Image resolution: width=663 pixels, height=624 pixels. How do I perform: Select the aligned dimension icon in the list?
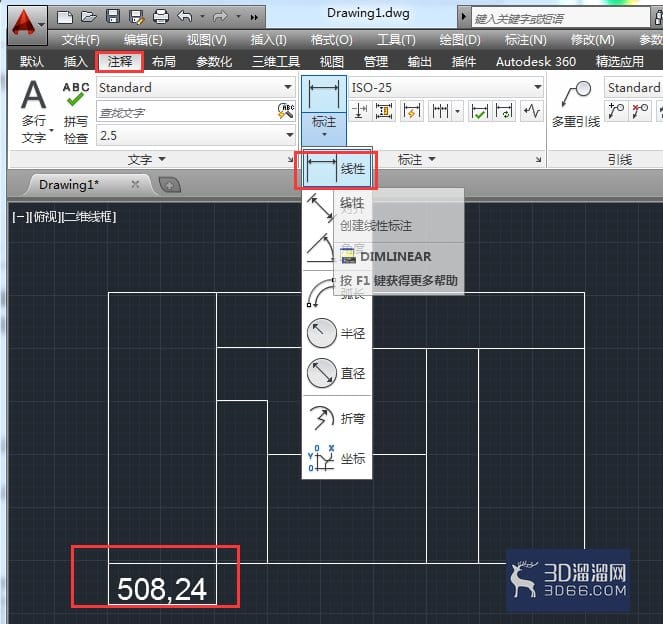point(320,207)
